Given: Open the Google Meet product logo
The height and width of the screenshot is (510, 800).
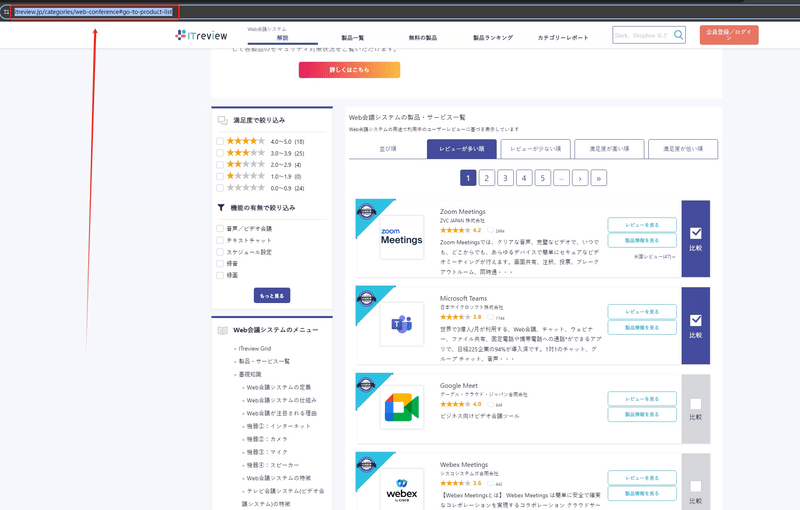Looking at the screenshot, I should 402,407.
